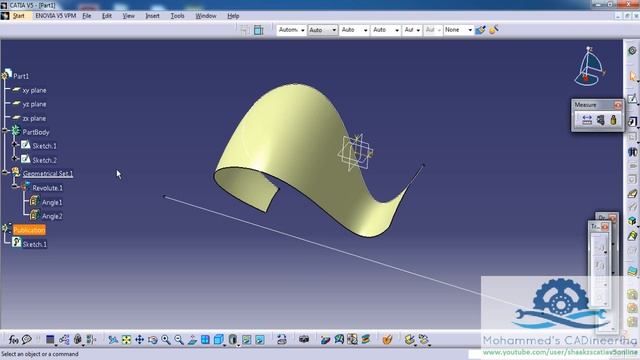Click the speech-bubble comment icon beside f(x)
Image resolution: width=640 pixels, height=360 pixels.
[27, 340]
